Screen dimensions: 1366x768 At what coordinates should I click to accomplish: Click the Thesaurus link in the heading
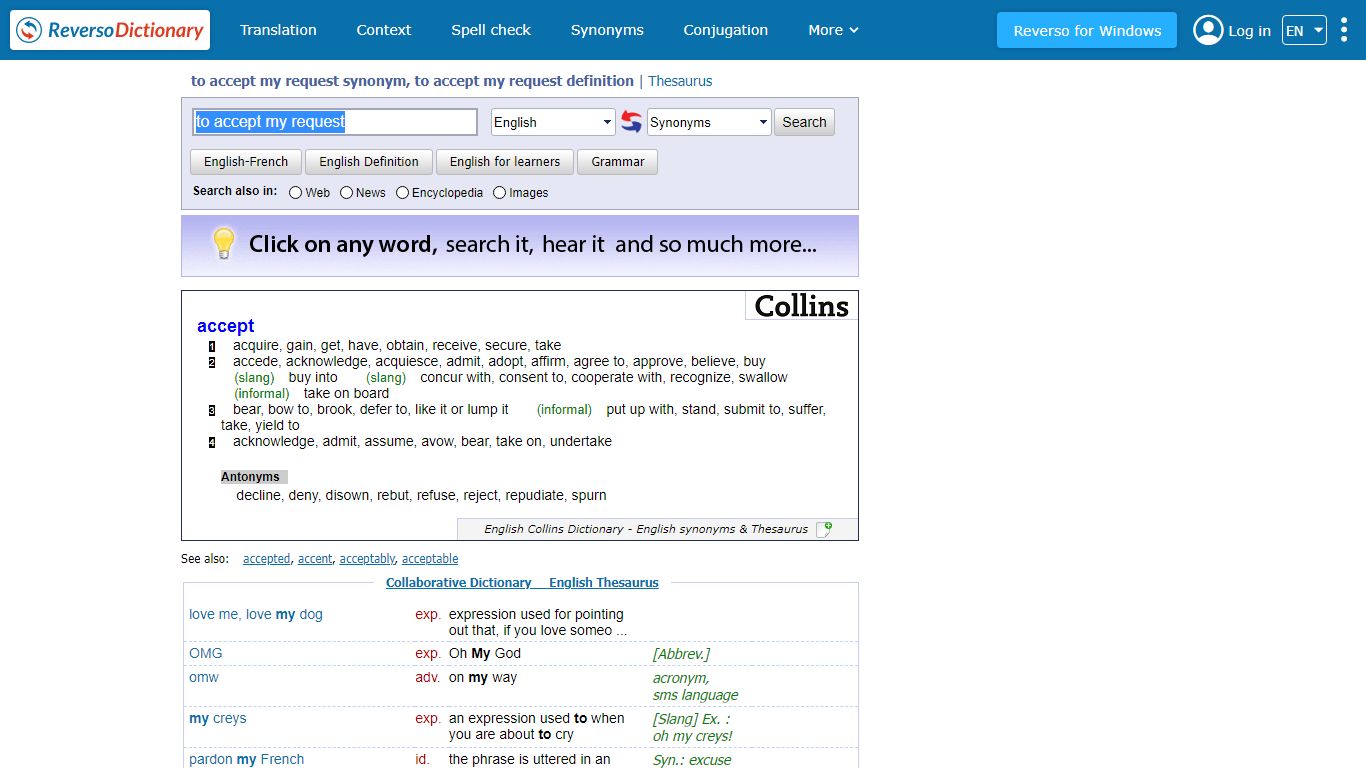(x=680, y=81)
